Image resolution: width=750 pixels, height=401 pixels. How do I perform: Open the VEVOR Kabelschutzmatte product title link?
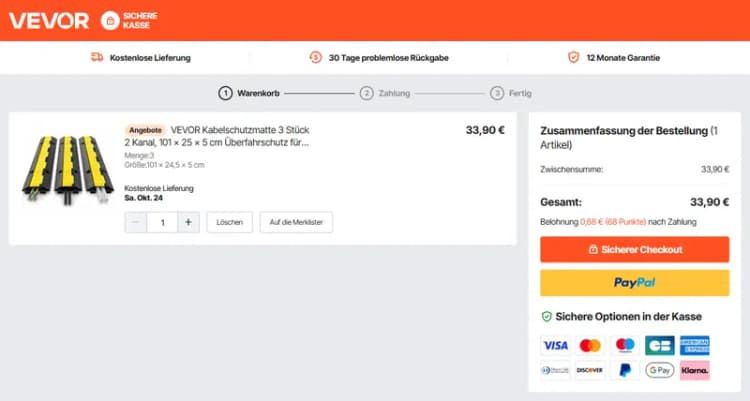217,136
